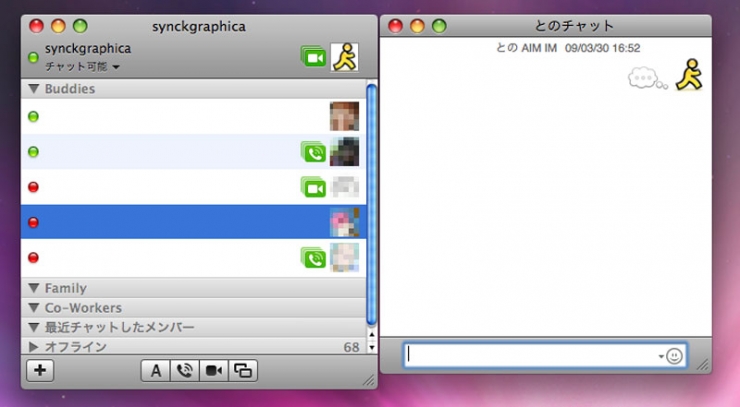Click the video icon on the third buddy row

(x=313, y=187)
